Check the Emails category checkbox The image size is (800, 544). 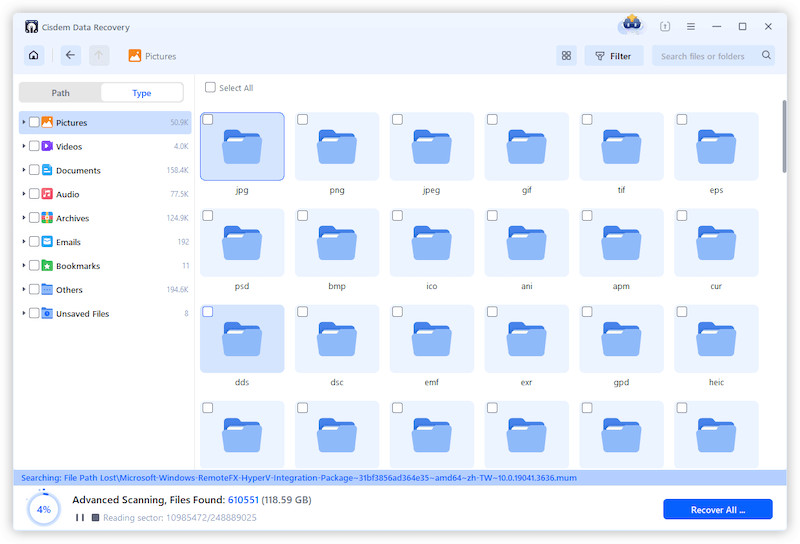pos(34,241)
